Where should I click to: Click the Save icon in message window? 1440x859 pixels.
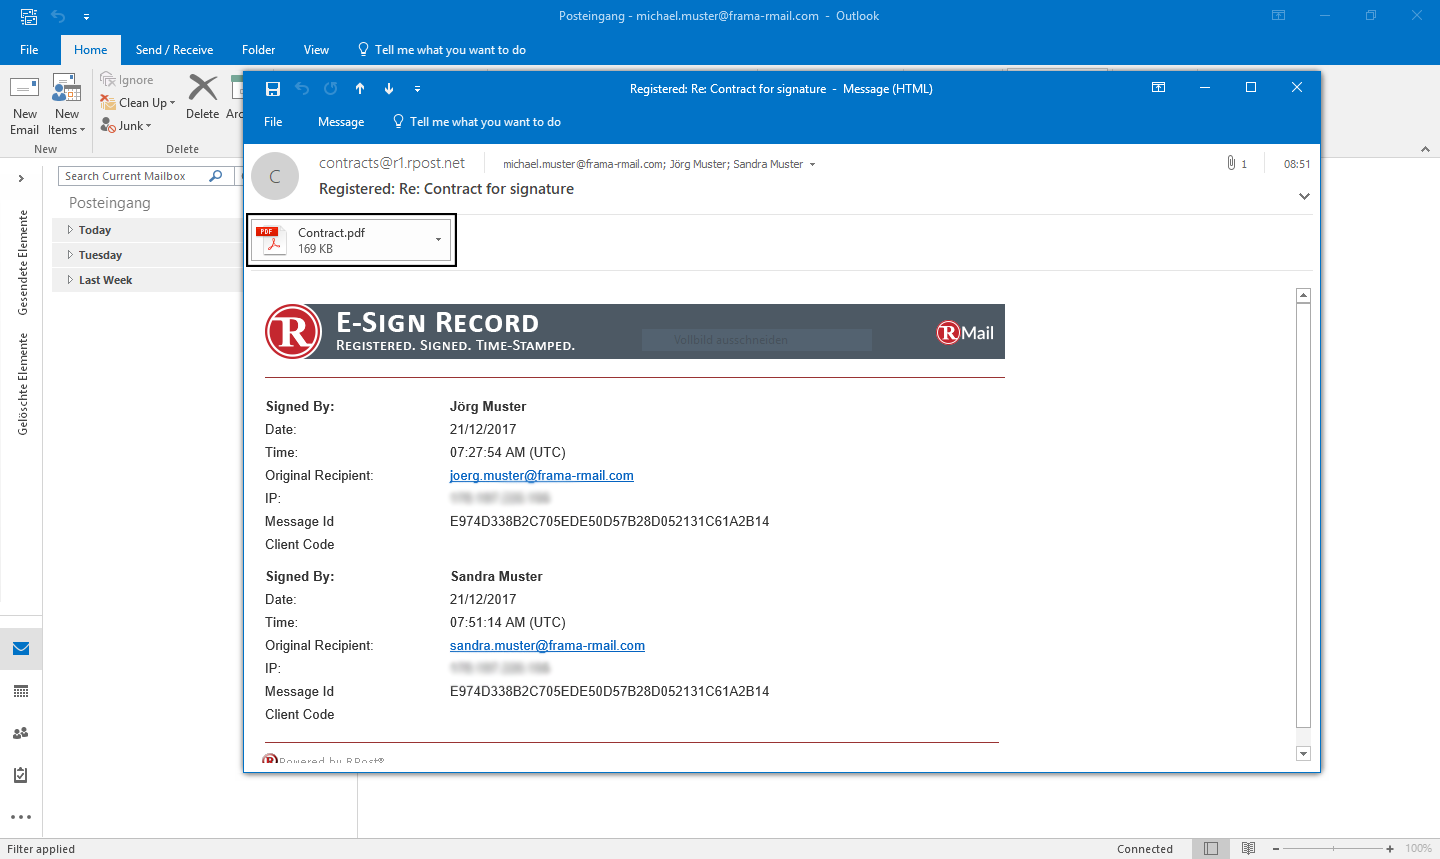click(x=273, y=88)
